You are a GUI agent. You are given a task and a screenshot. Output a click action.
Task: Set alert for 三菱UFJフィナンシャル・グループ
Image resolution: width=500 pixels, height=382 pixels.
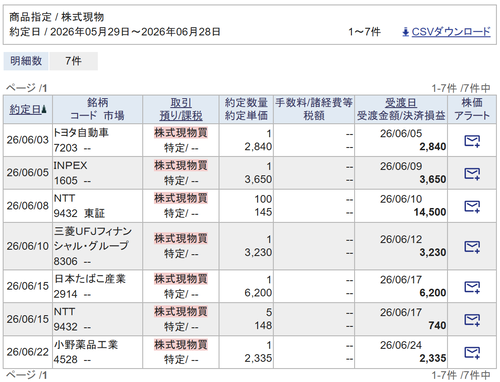coord(472,247)
